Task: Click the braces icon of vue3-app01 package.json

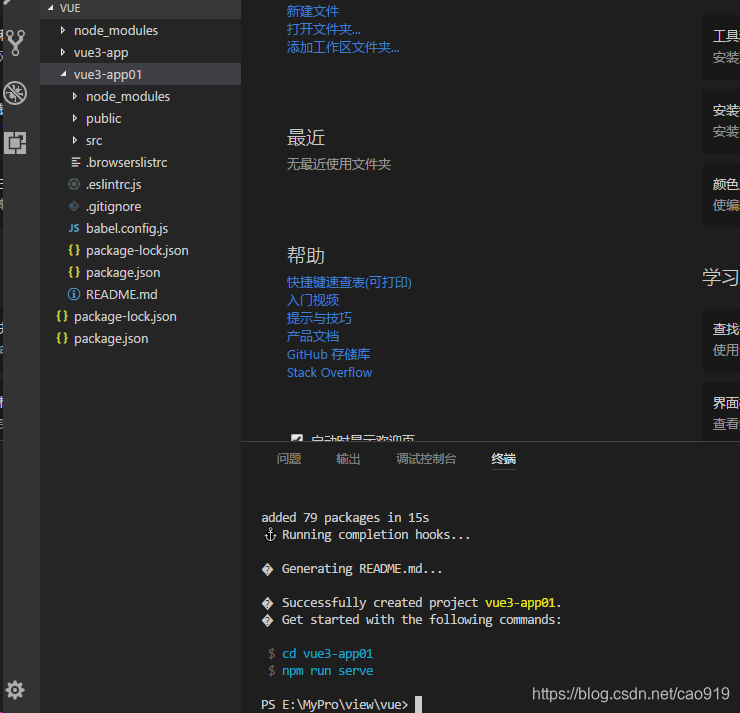Action: point(74,272)
